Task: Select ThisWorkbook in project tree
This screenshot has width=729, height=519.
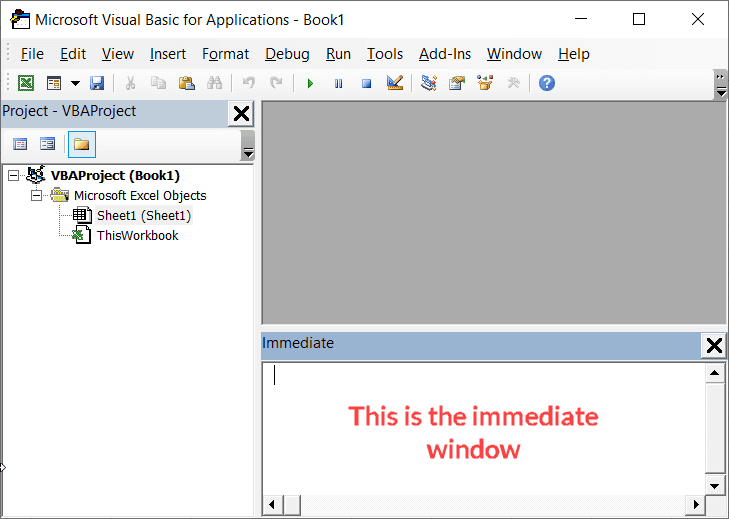Action: (x=138, y=235)
